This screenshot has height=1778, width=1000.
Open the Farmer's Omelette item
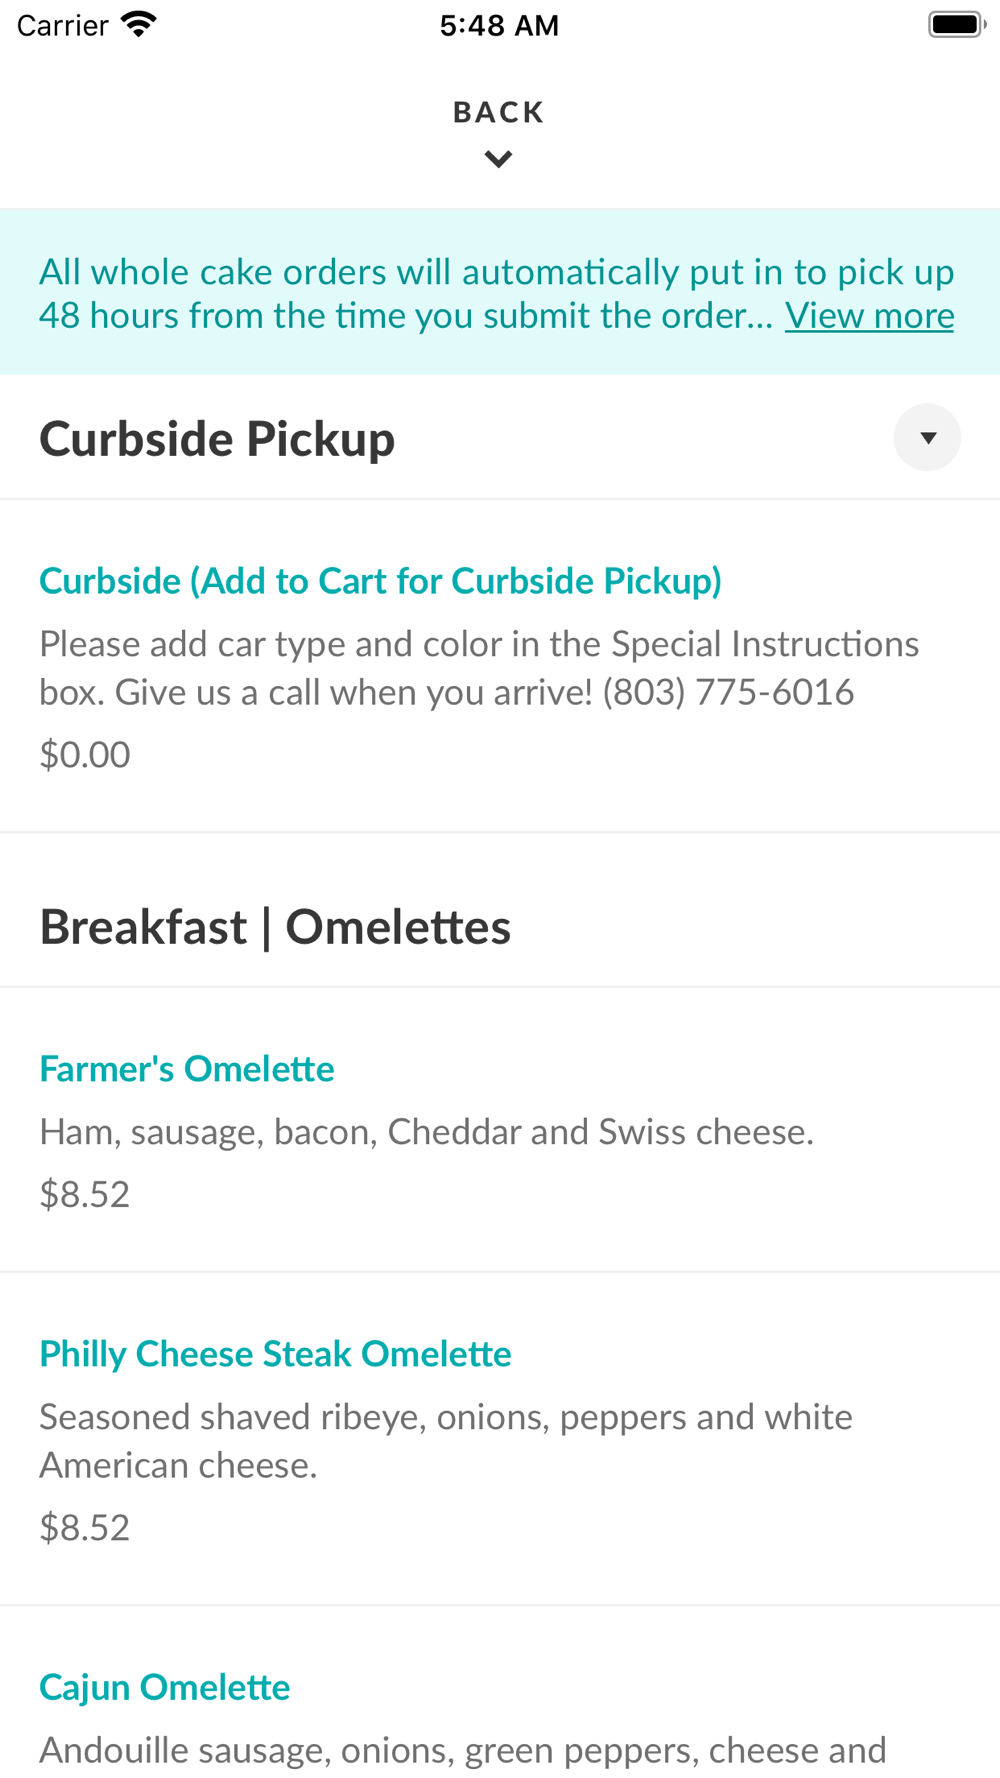pyautogui.click(x=187, y=1069)
